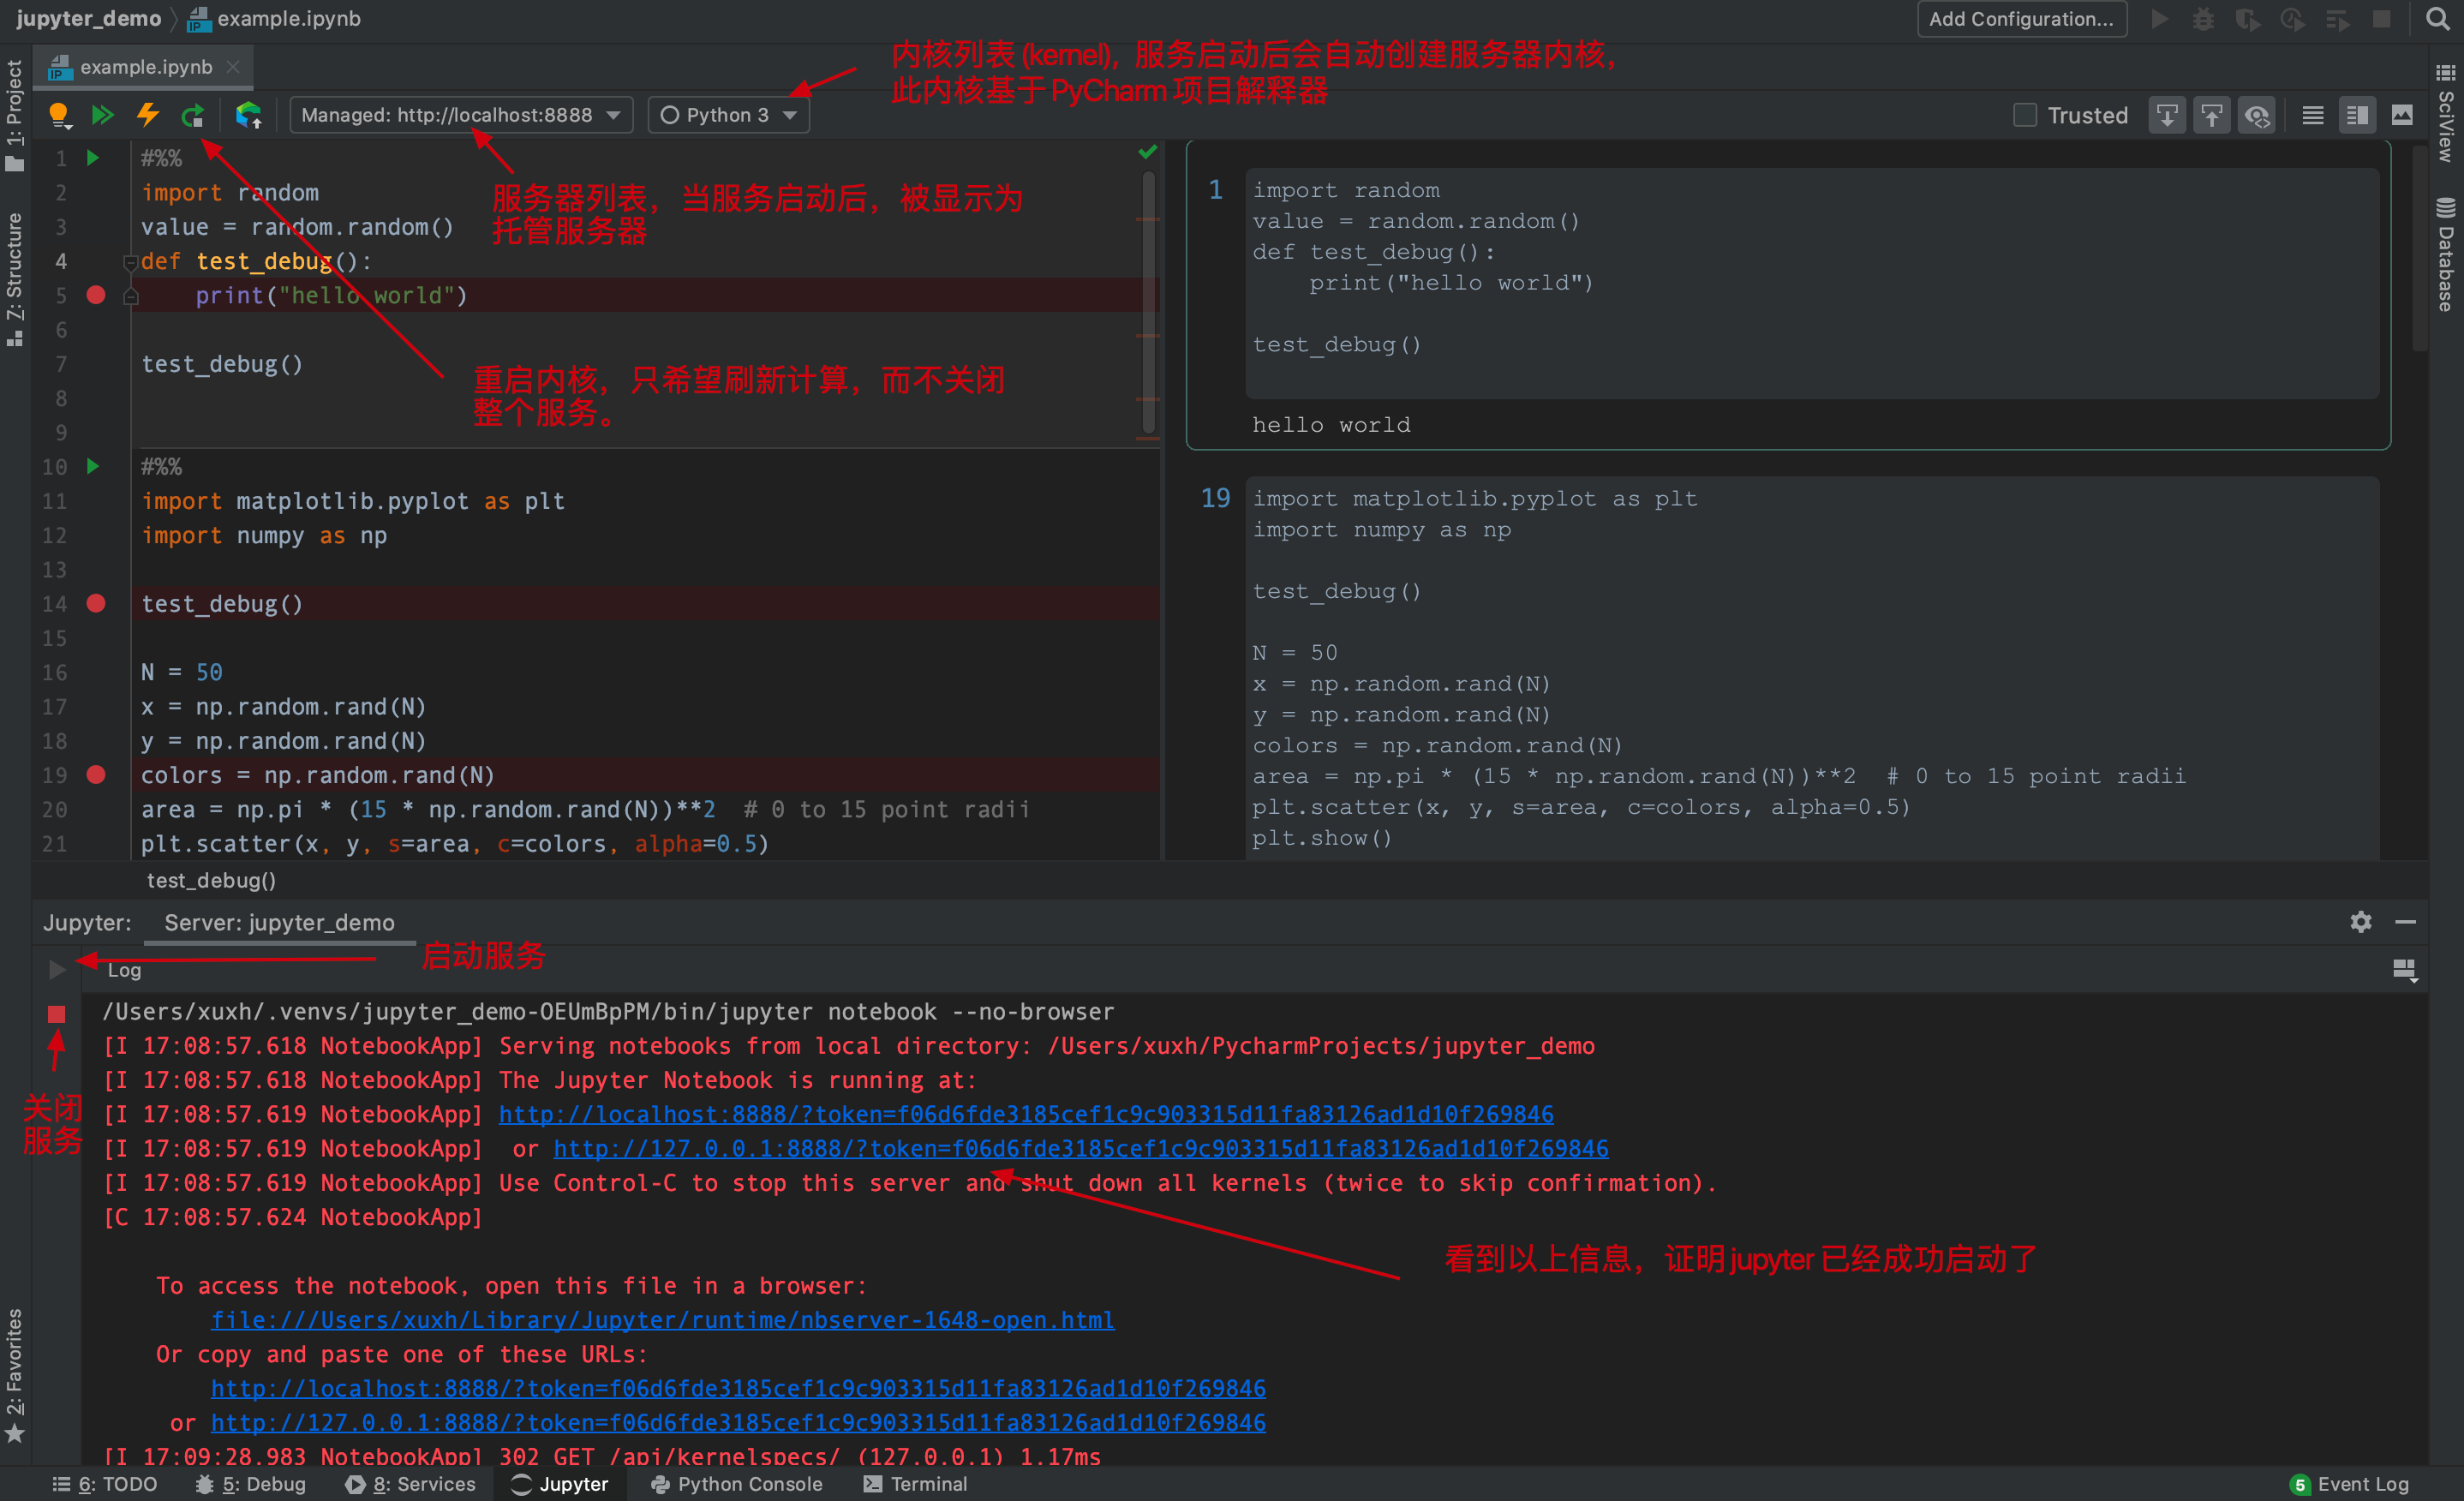Viewport: 2464px width, 1501px height.
Task: Open the nbserver-1648-open.html file link
Action: (662, 1320)
